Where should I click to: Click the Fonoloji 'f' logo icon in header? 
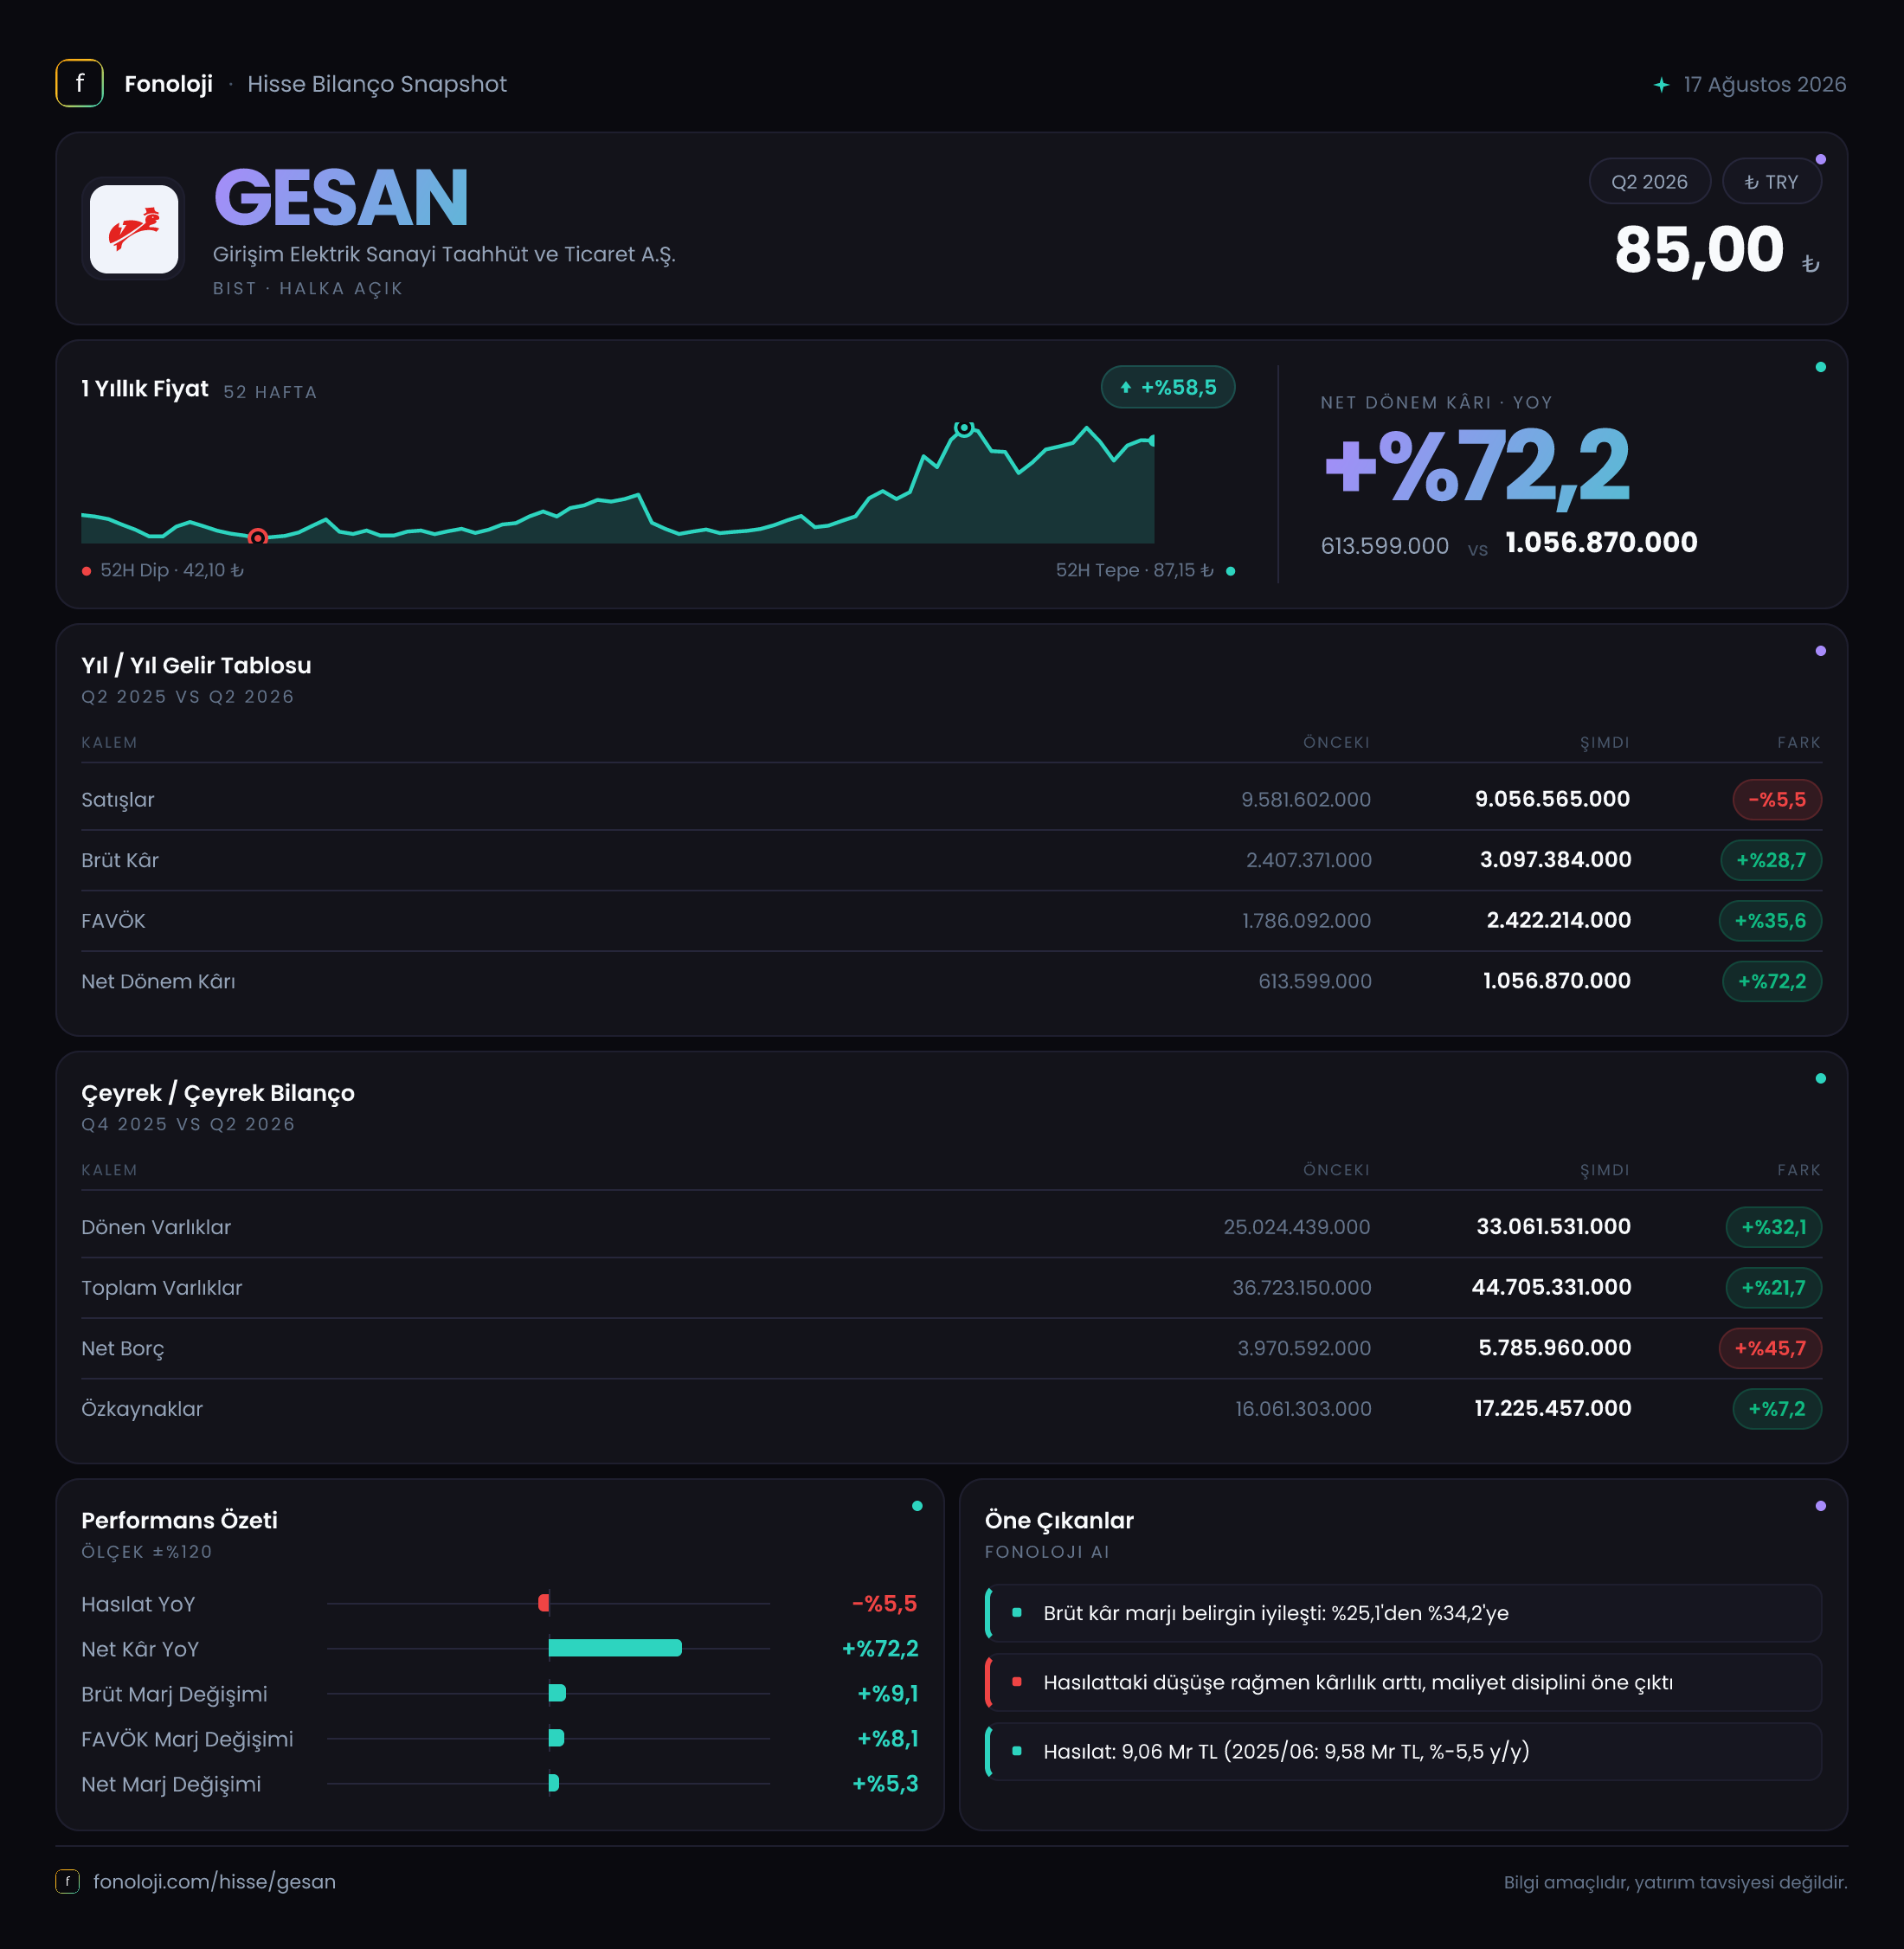(x=79, y=83)
